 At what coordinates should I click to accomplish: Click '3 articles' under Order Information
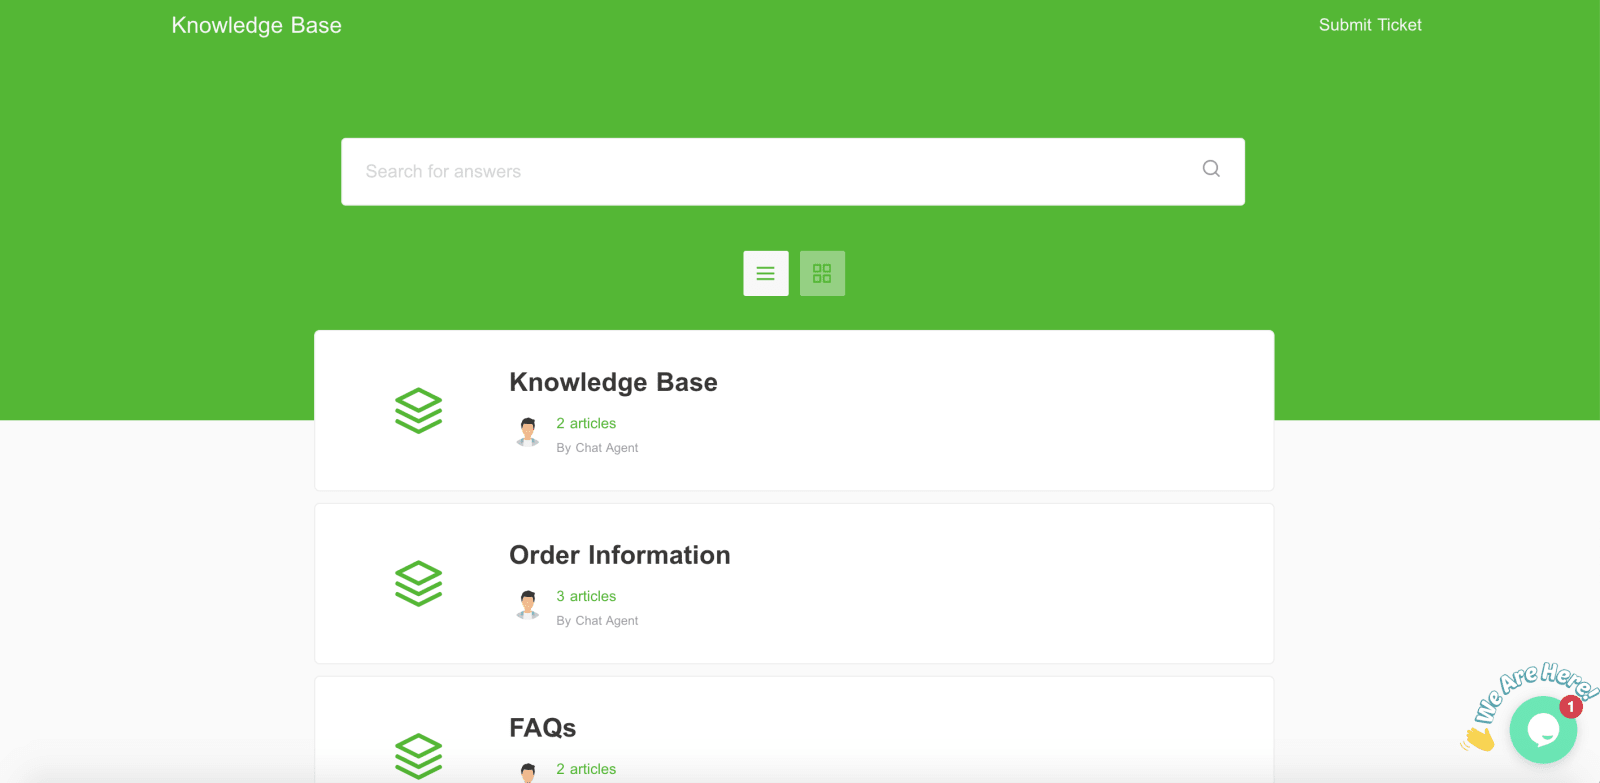tap(586, 597)
